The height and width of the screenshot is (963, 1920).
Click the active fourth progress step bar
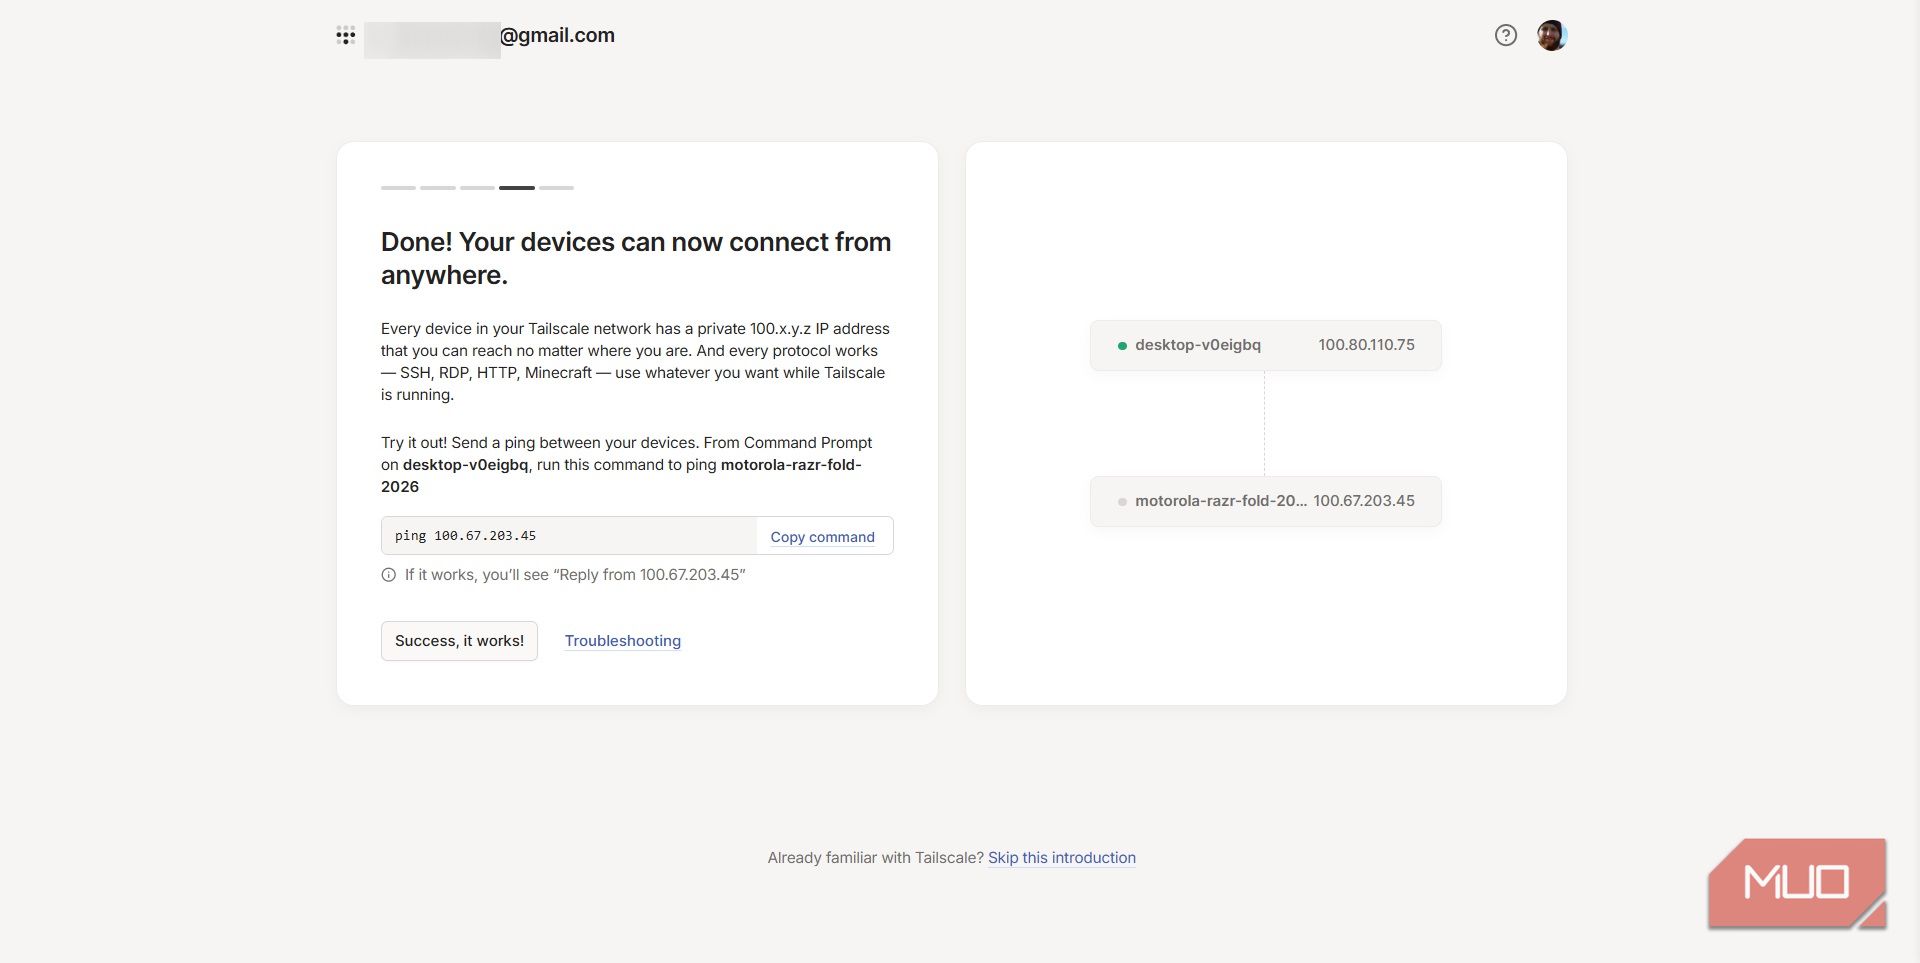point(517,187)
